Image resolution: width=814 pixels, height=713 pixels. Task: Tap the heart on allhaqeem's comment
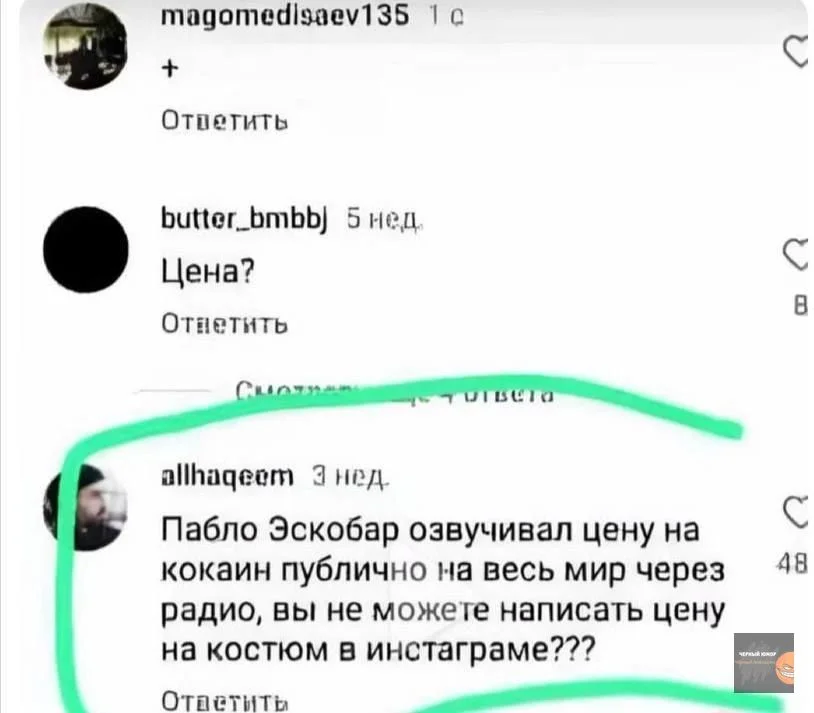tap(797, 511)
